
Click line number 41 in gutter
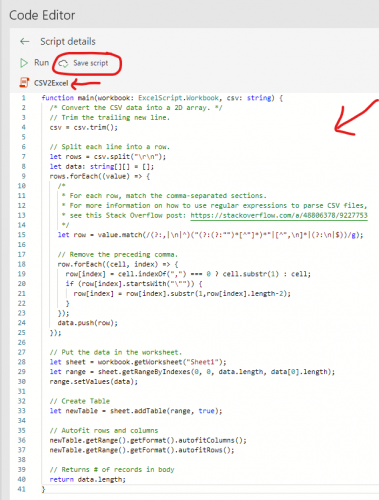[x=22, y=489]
